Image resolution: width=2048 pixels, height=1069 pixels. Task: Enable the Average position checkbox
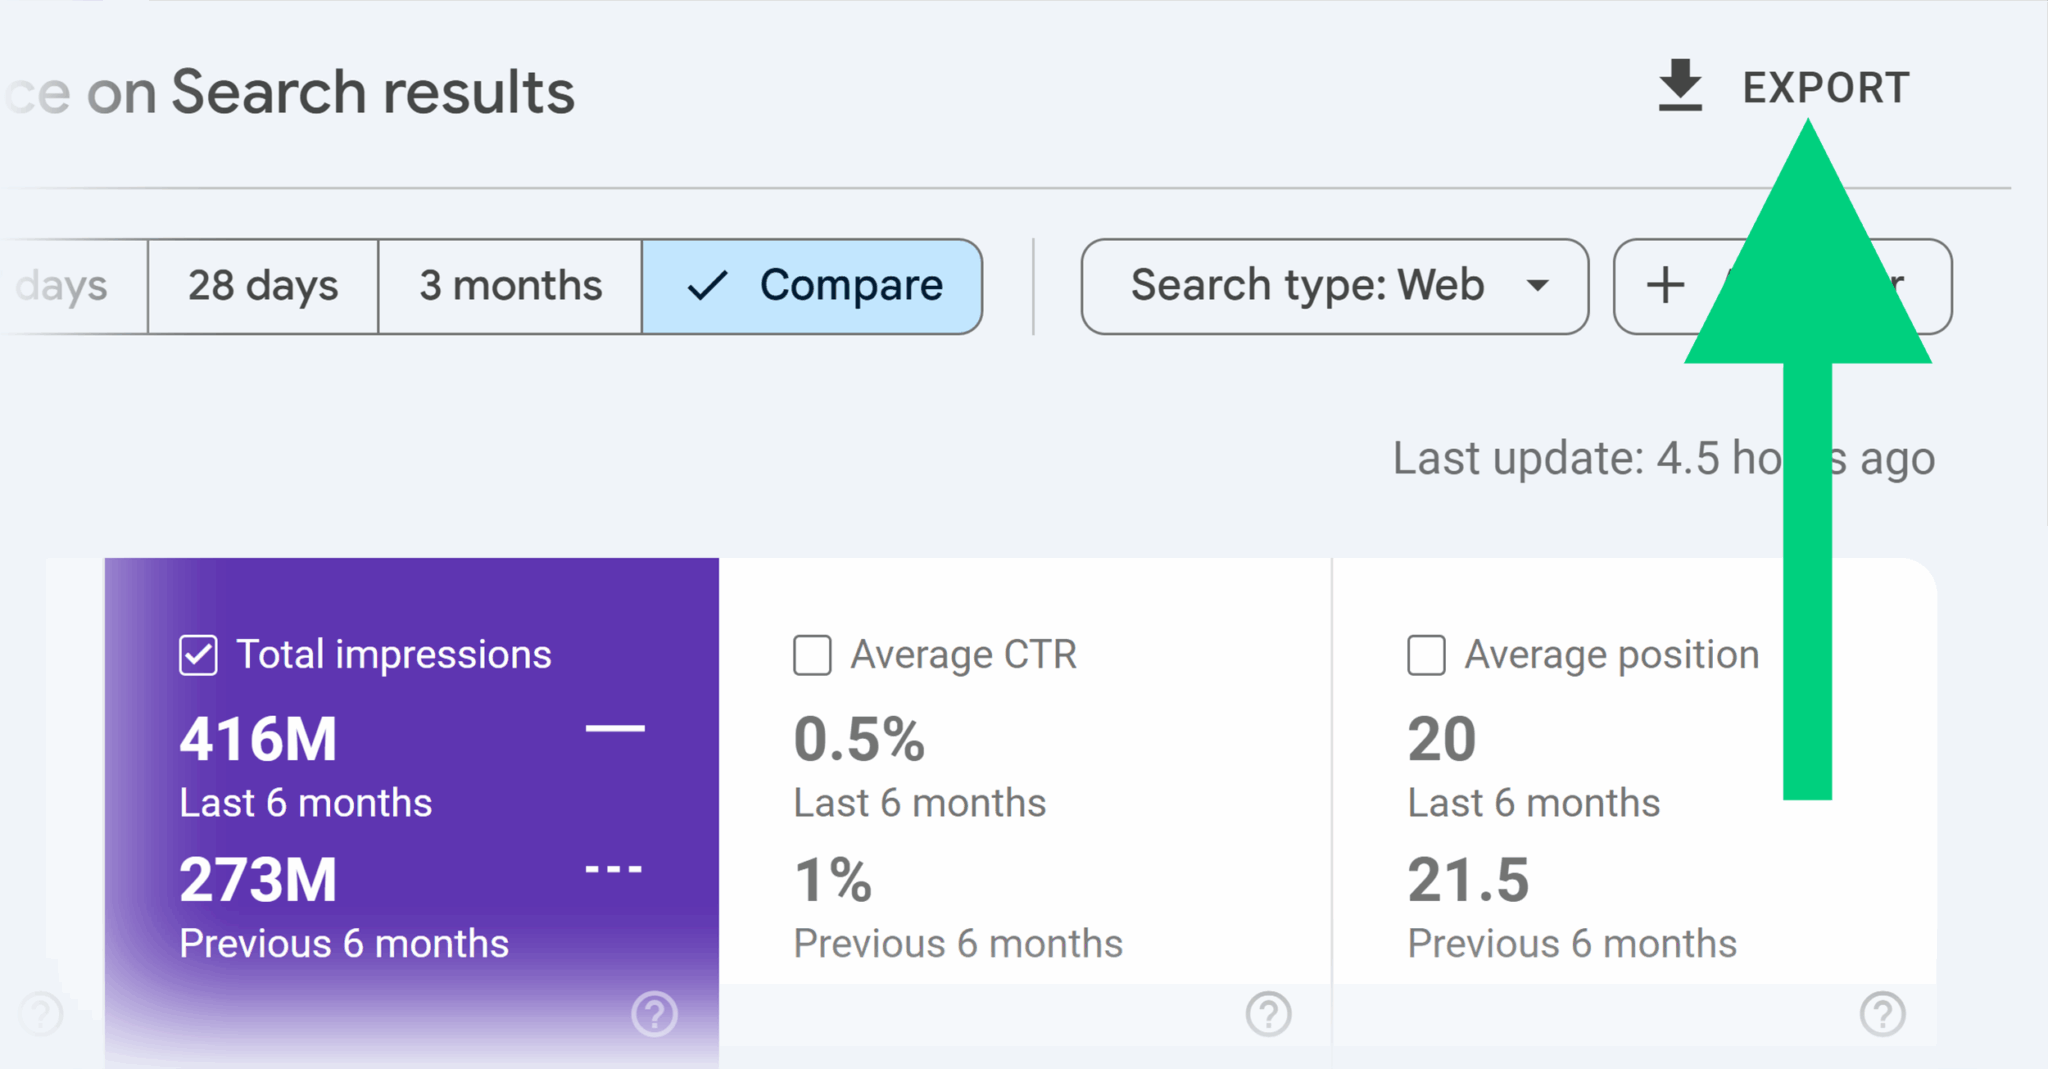(1426, 656)
